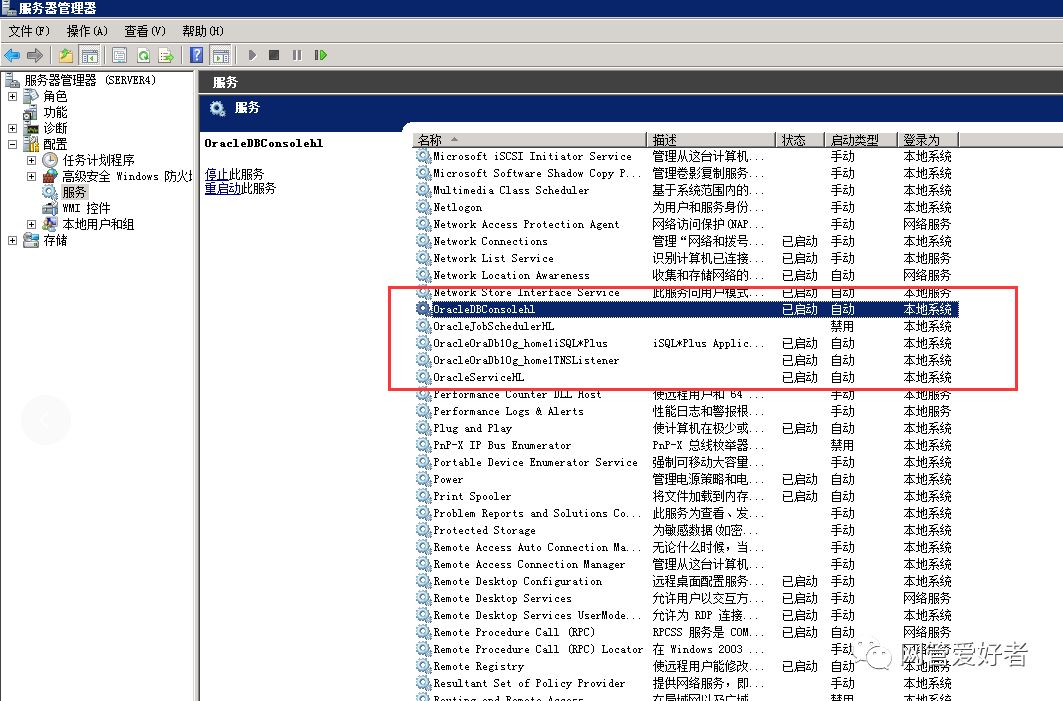
Task: Select PnP-X IP Bus Enumerator service
Action: click(502, 445)
